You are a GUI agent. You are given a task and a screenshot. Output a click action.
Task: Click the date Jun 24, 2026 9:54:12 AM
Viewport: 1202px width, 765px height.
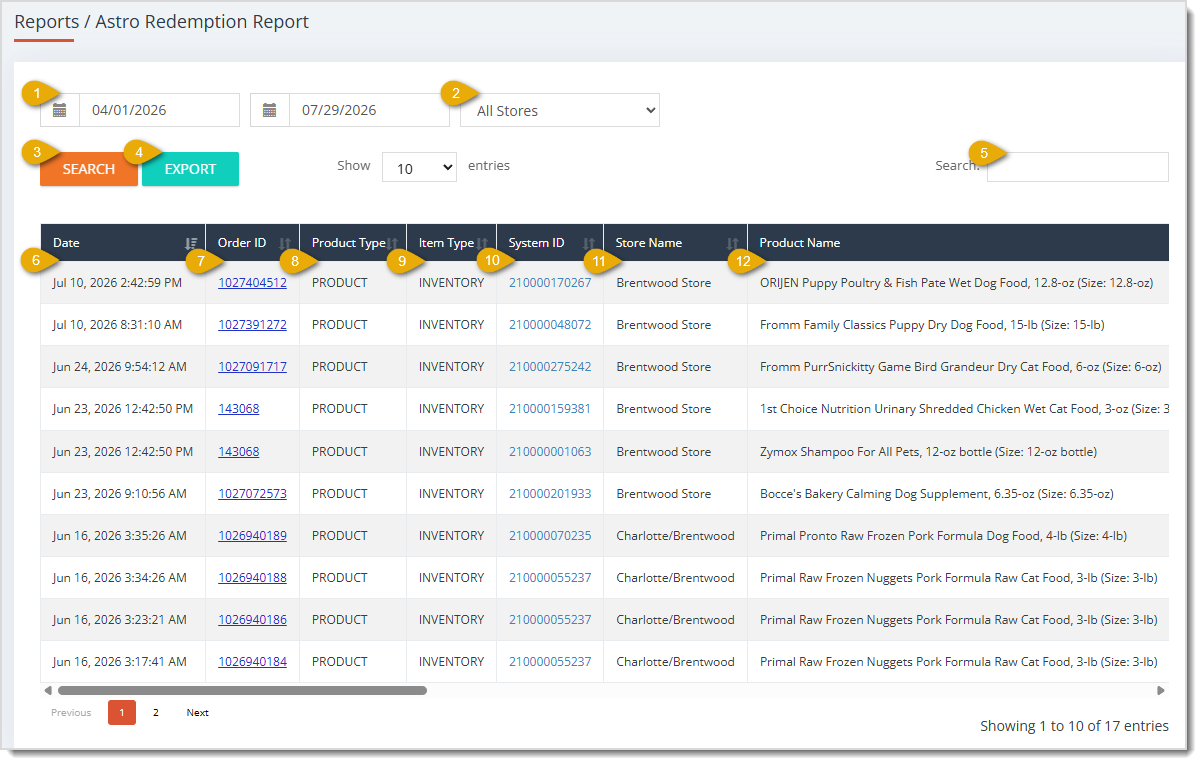pos(120,367)
